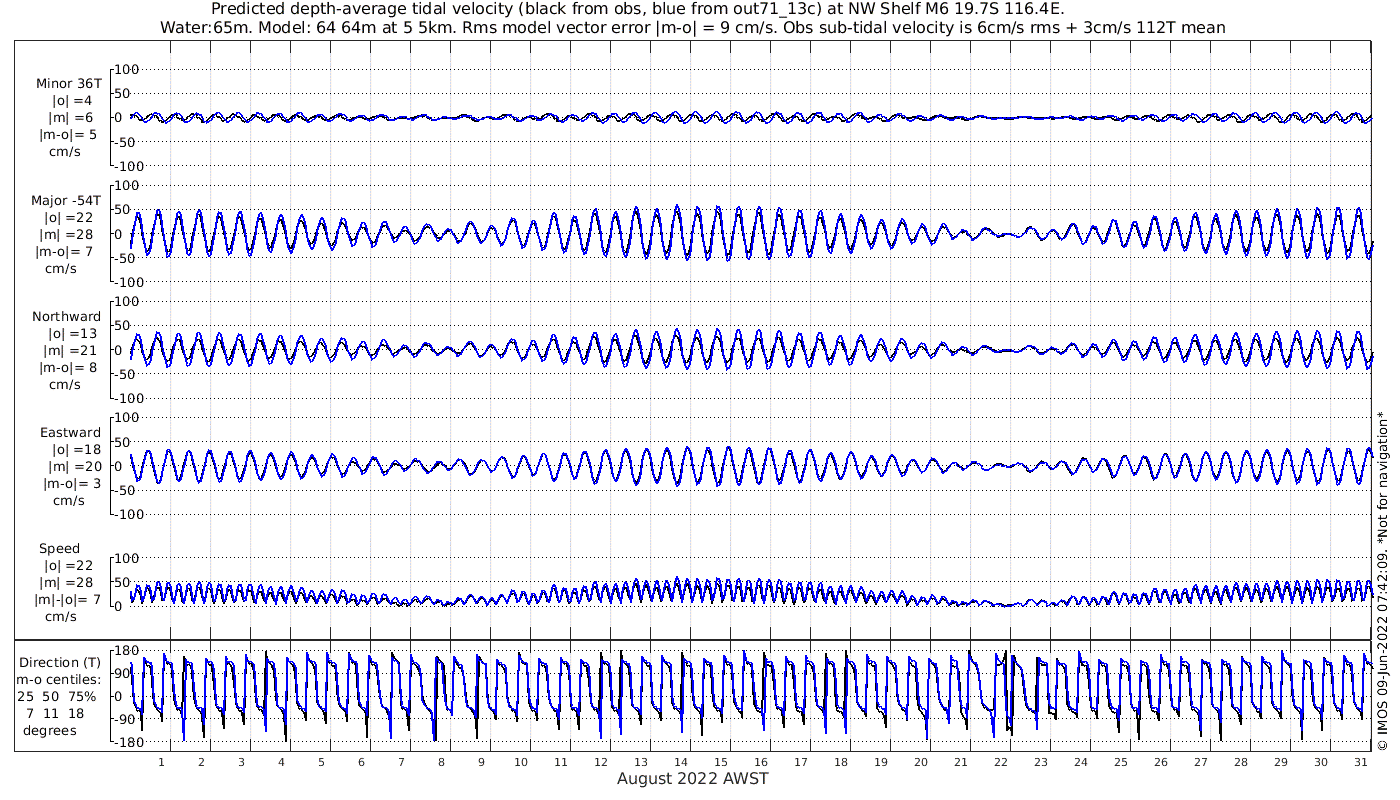Click the day '1' tick label on x-axis
Viewport: 1400px width, 800px height.
(161, 762)
